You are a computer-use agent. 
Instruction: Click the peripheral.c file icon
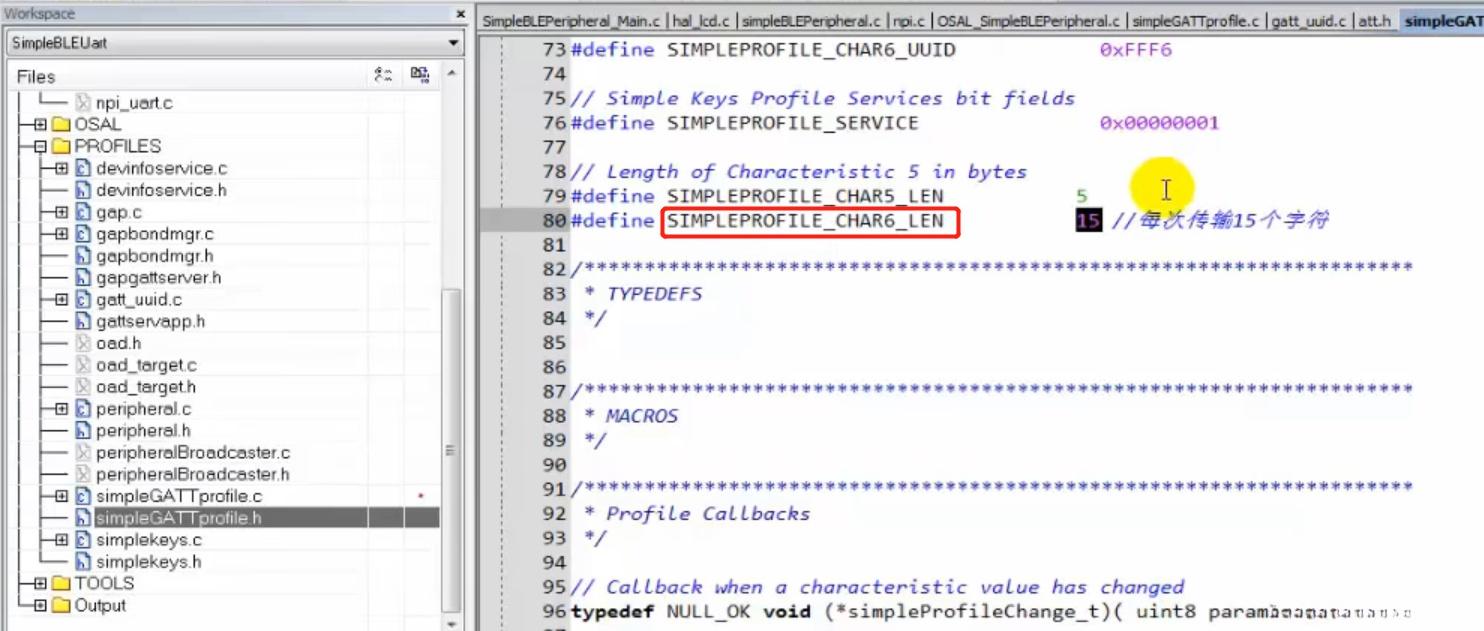tap(83, 409)
